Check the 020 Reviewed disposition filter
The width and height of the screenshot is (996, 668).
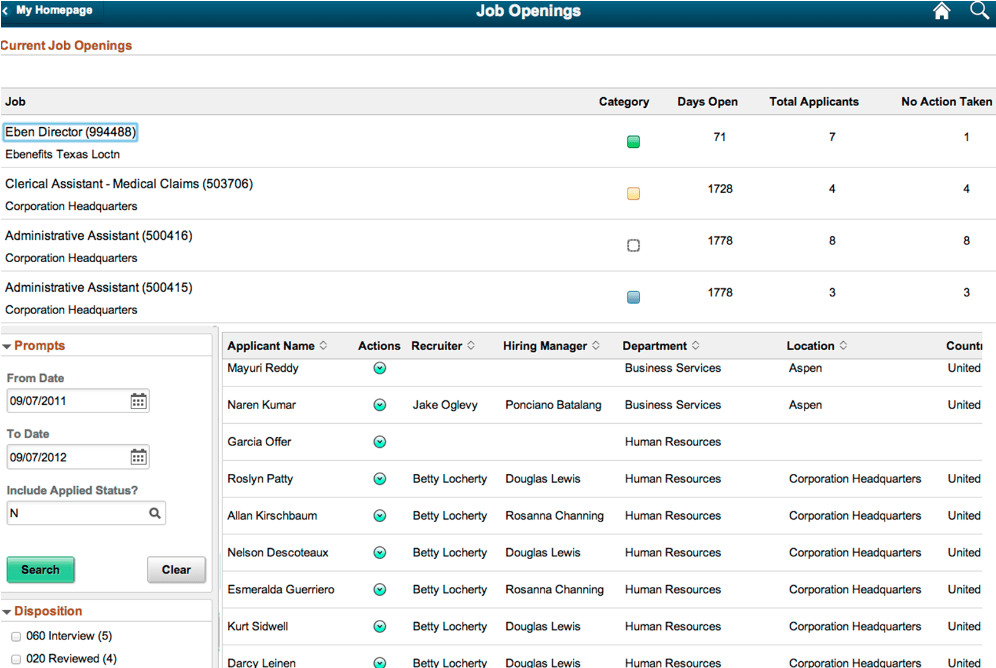point(16,658)
